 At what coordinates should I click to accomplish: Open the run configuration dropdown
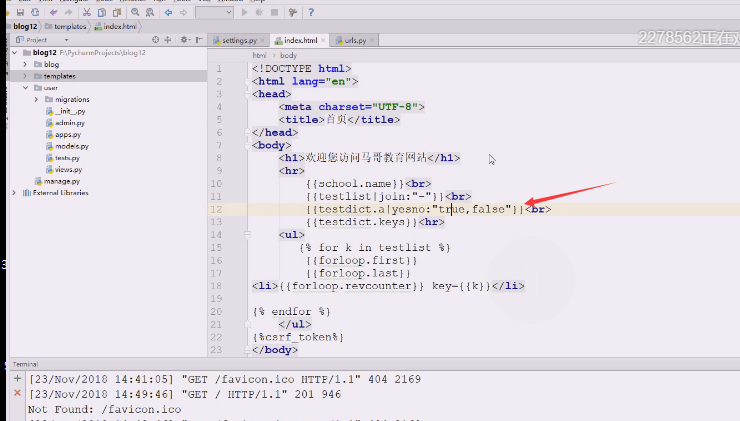pyautogui.click(x=214, y=12)
